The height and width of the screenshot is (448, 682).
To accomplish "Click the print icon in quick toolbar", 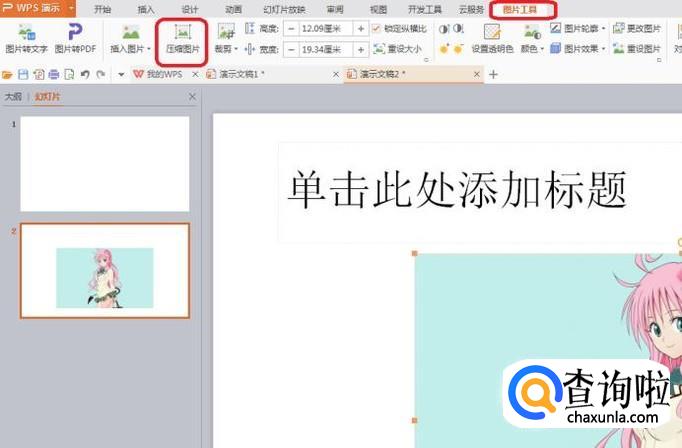I will point(54,75).
